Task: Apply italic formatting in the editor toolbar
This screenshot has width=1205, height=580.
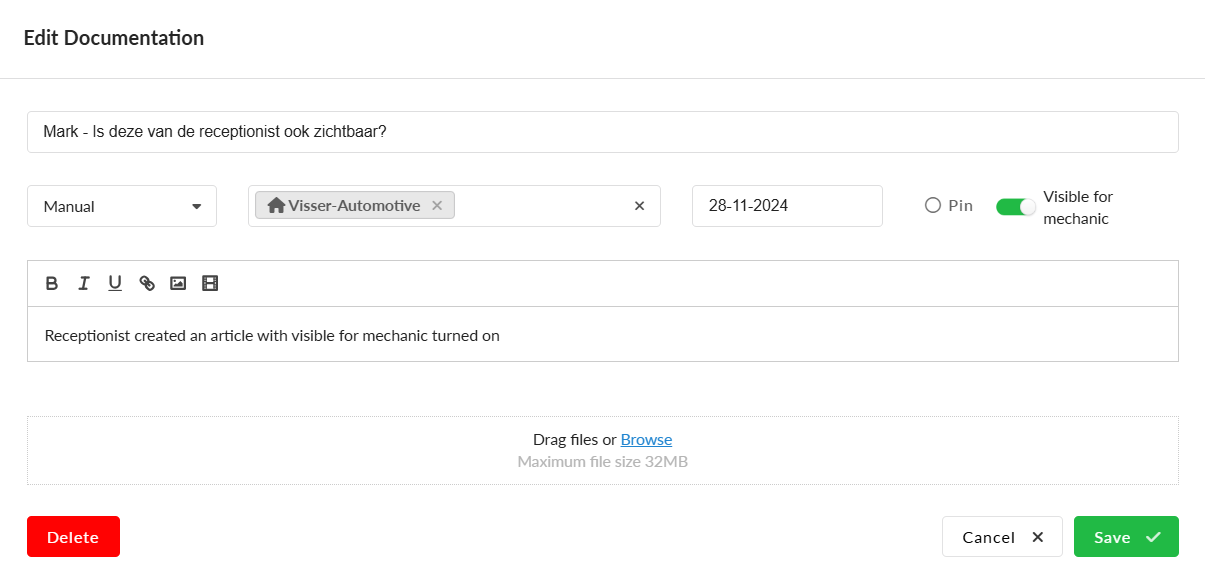Action: click(84, 284)
